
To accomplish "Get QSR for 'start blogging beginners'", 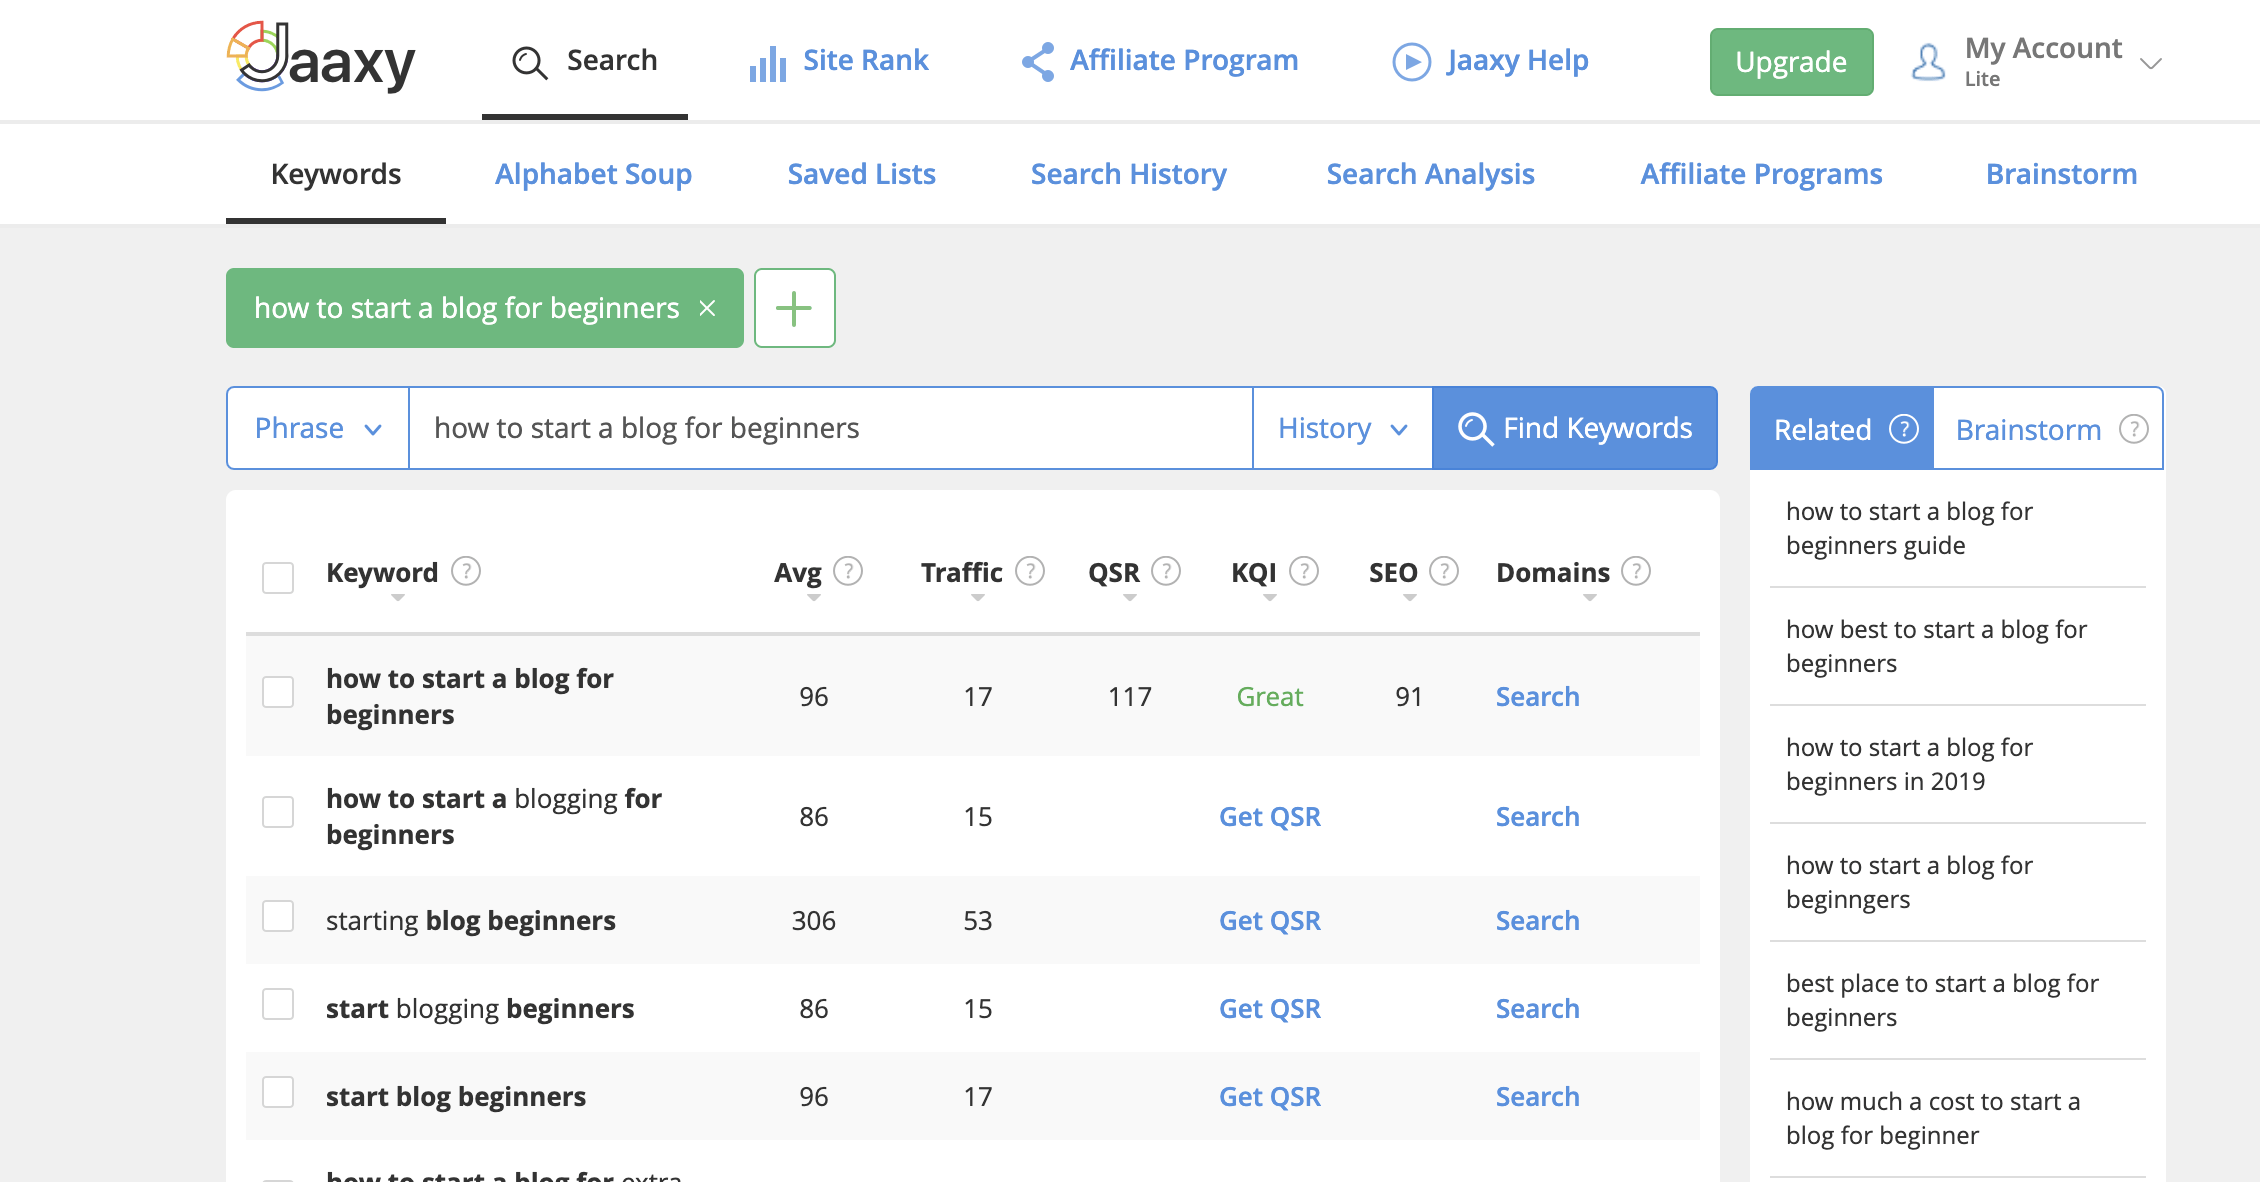I will (1270, 1008).
